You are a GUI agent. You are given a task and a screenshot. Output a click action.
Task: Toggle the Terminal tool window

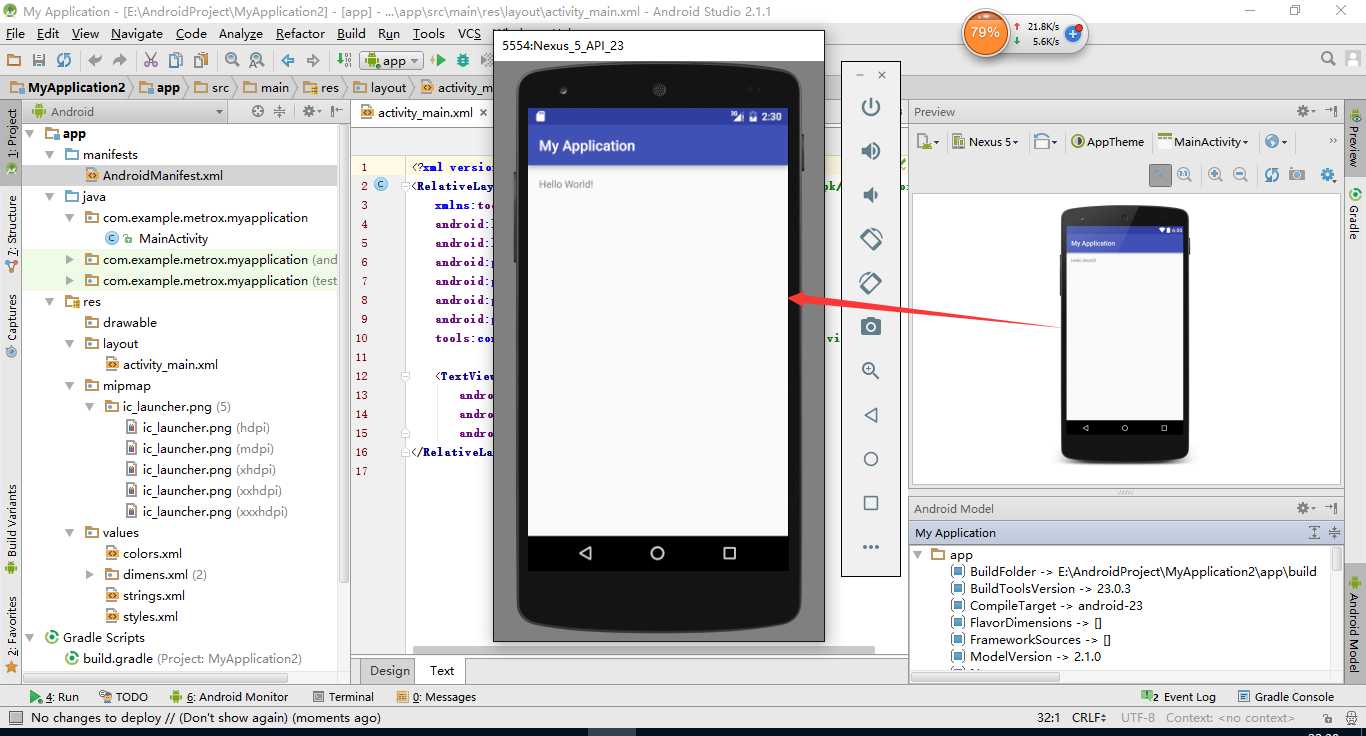[343, 697]
